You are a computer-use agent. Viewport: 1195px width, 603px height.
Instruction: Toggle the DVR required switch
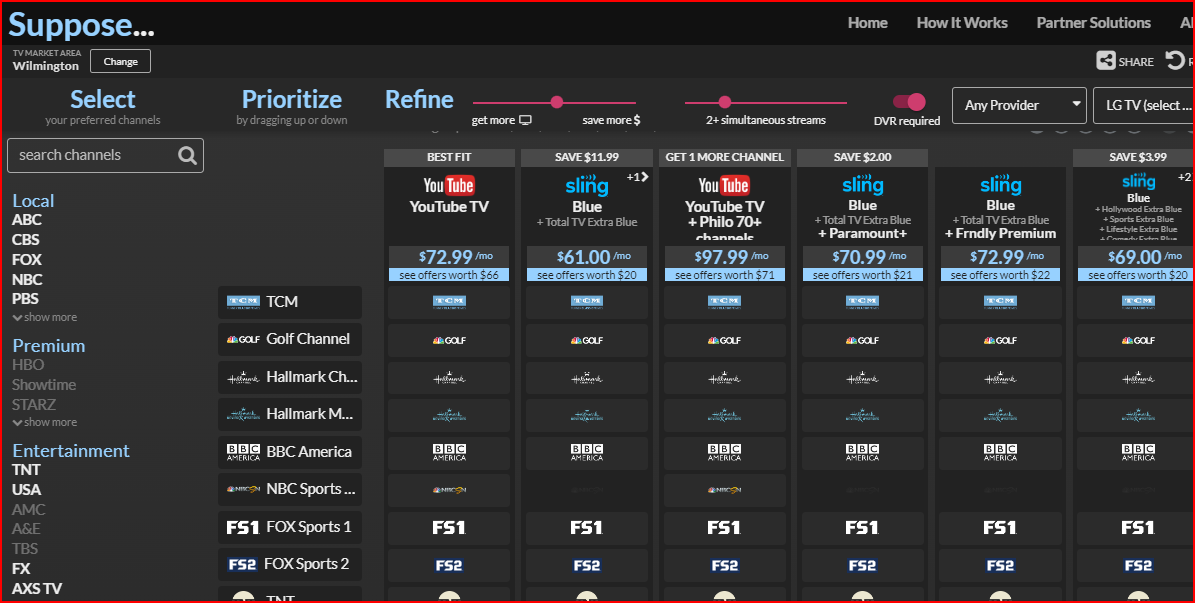coord(908,102)
